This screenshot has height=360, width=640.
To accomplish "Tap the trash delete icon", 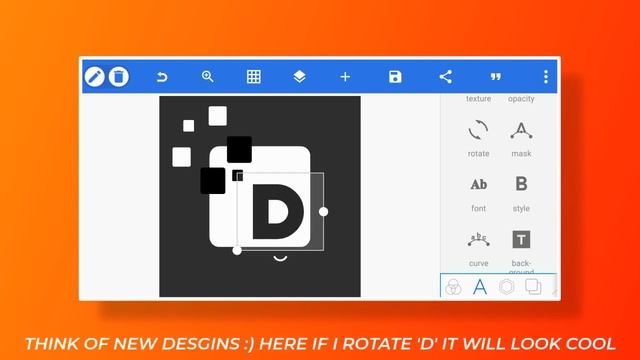I will [x=119, y=77].
